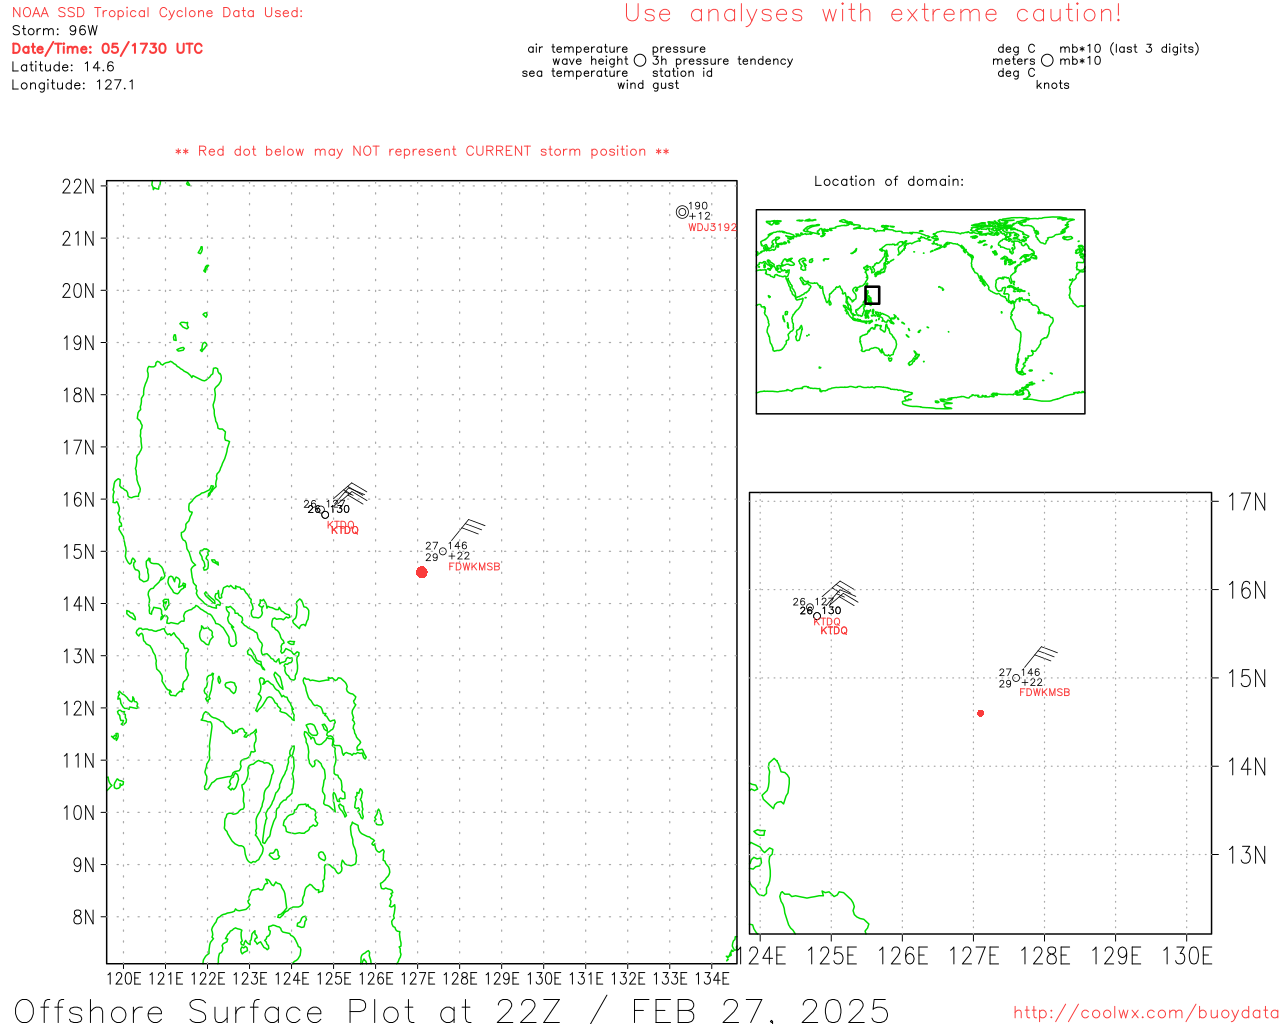Click the '10N' latitude label
Image resolution: width=1280 pixels, height=1024 pixels.
(78, 813)
